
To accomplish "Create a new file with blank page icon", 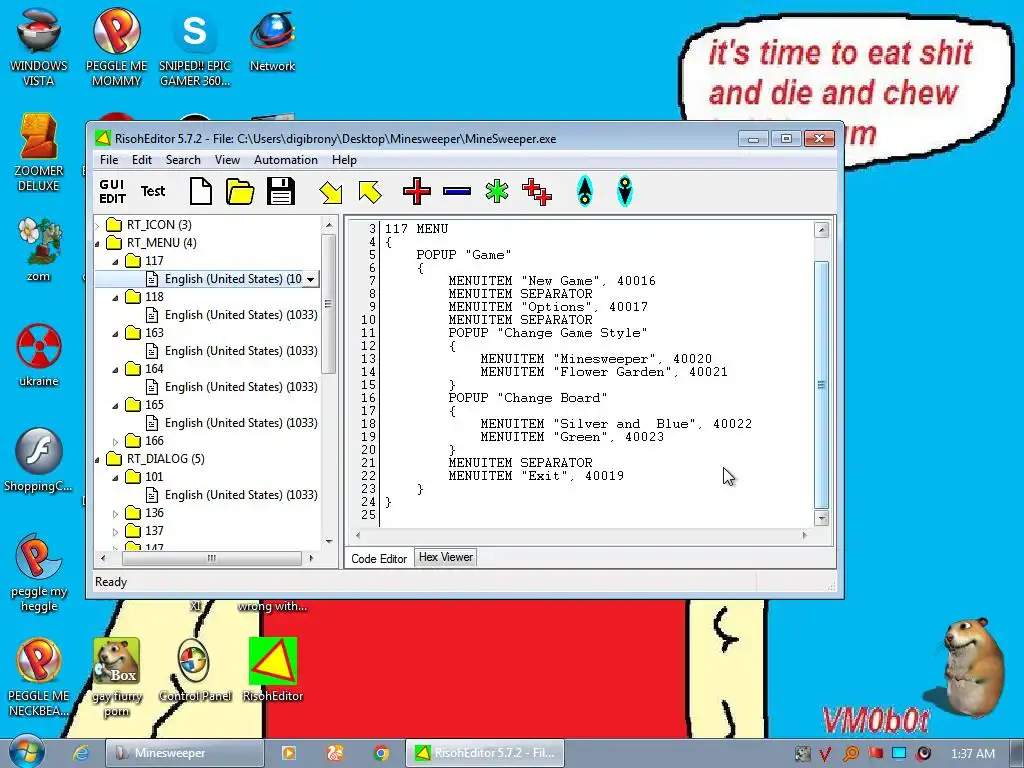I will [x=200, y=191].
